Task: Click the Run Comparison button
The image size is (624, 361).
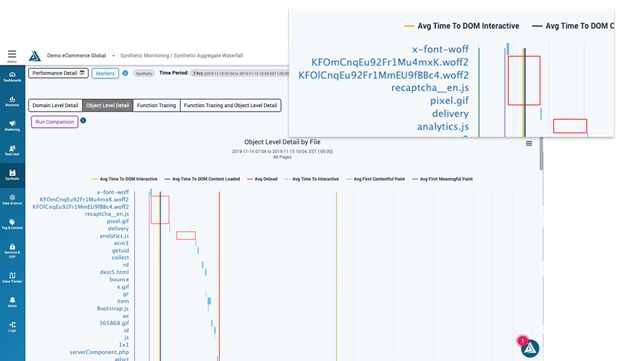Action: pos(55,122)
